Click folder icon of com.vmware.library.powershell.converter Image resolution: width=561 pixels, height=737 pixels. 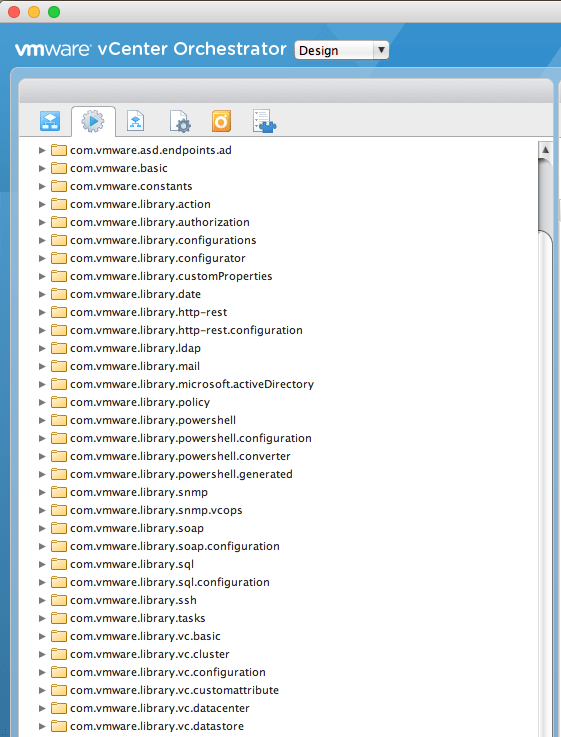pyautogui.click(x=59, y=456)
